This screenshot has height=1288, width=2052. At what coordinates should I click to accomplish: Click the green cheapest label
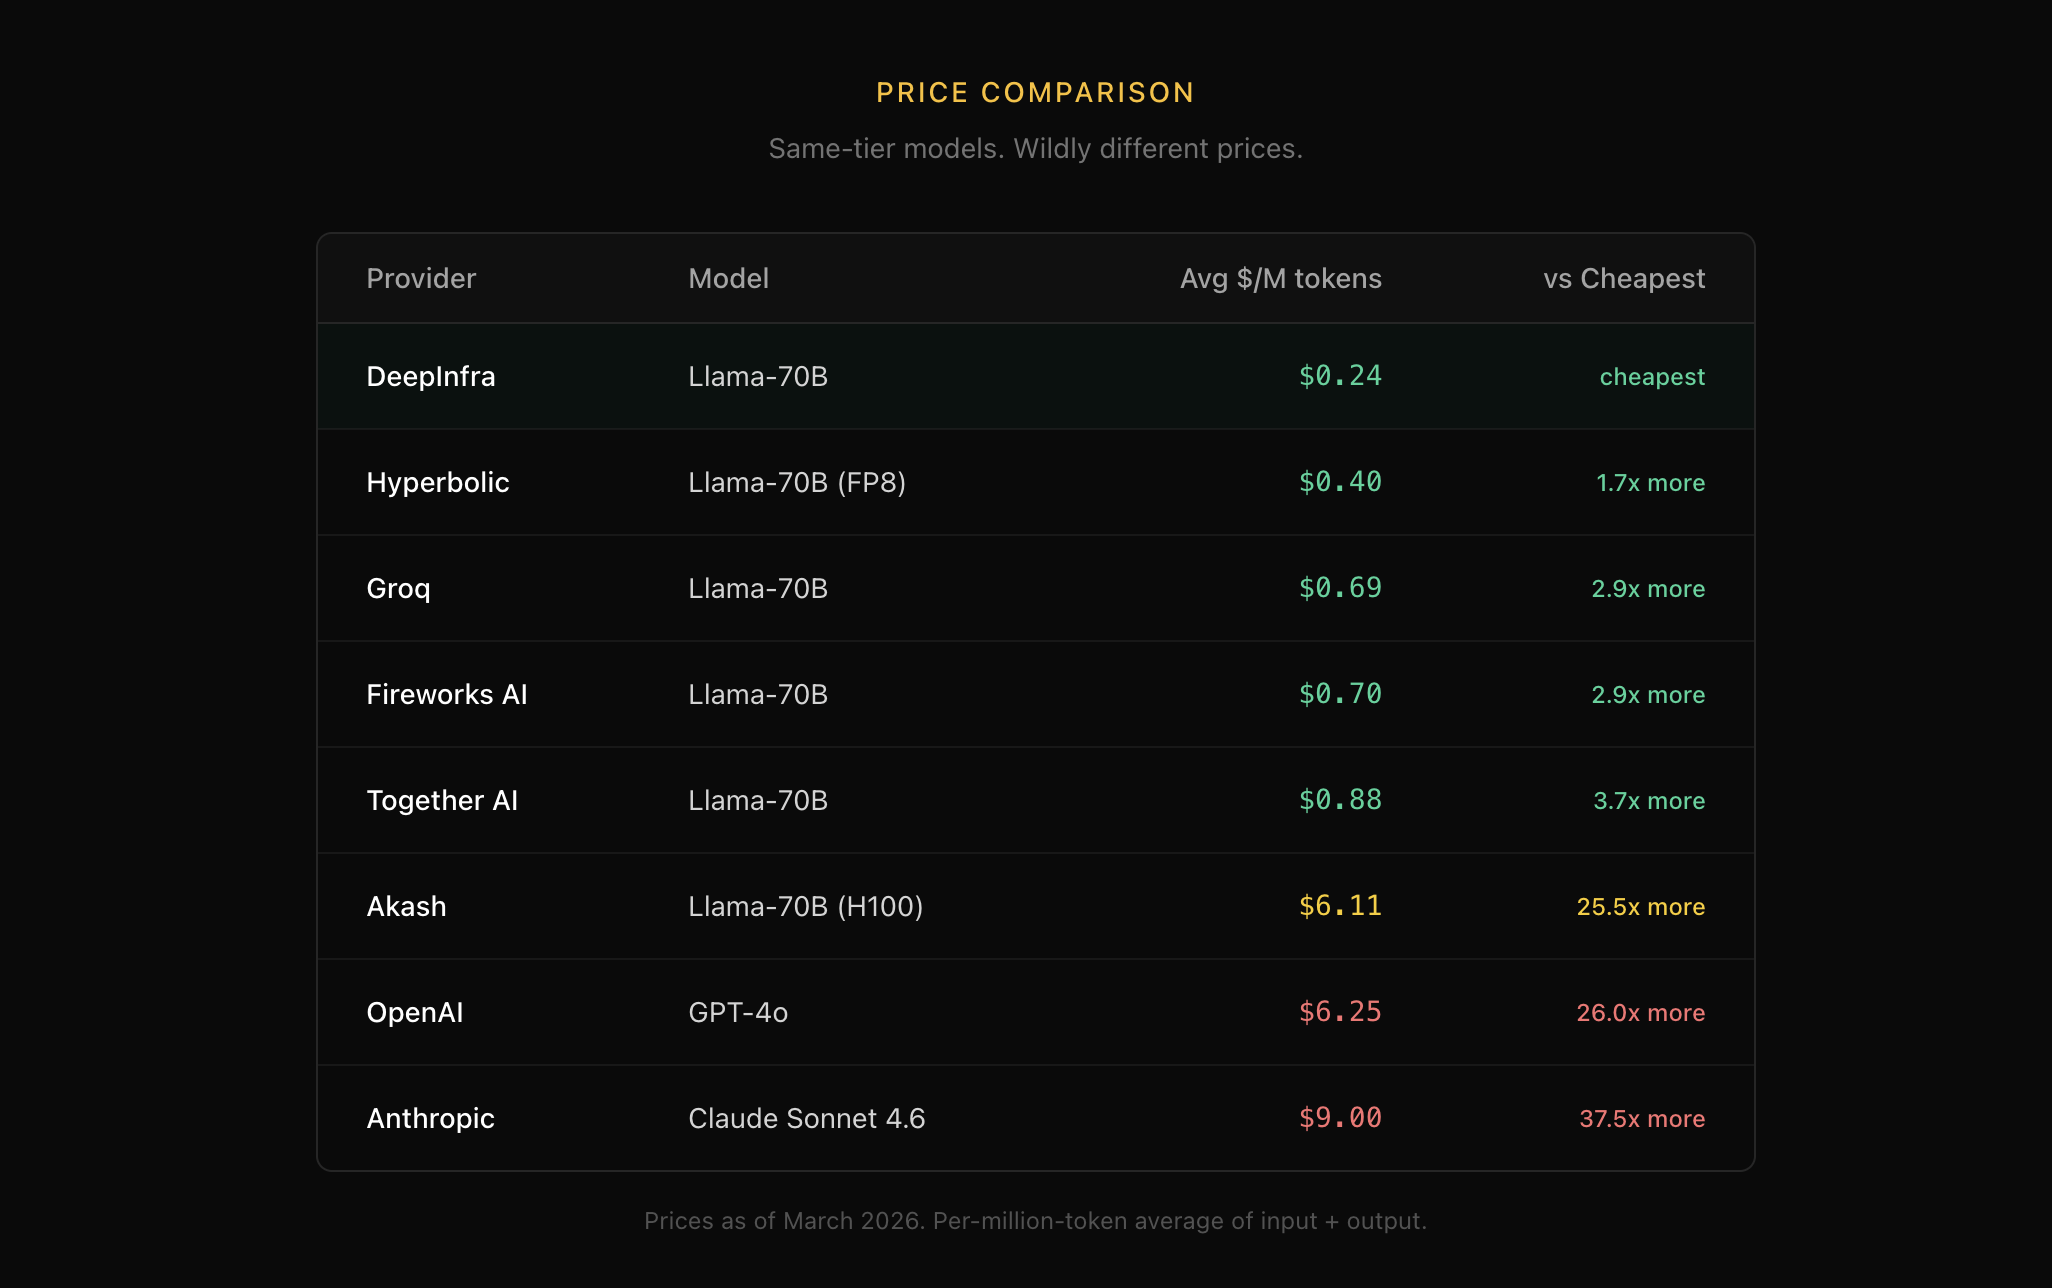[1651, 377]
